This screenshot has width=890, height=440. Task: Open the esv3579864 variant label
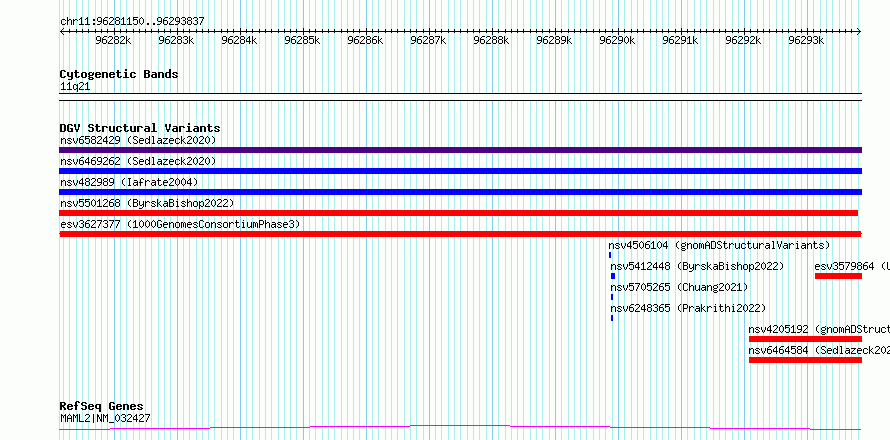[852, 266]
